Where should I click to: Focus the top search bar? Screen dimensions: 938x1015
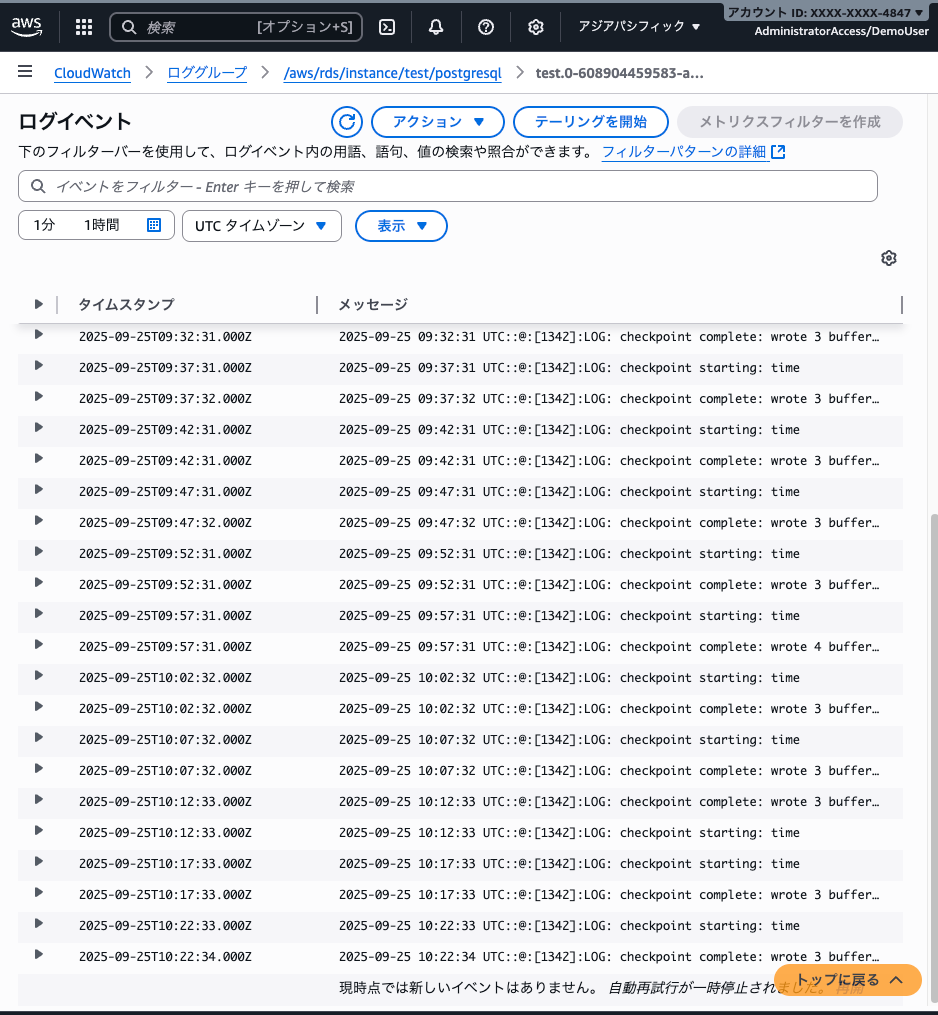236,27
